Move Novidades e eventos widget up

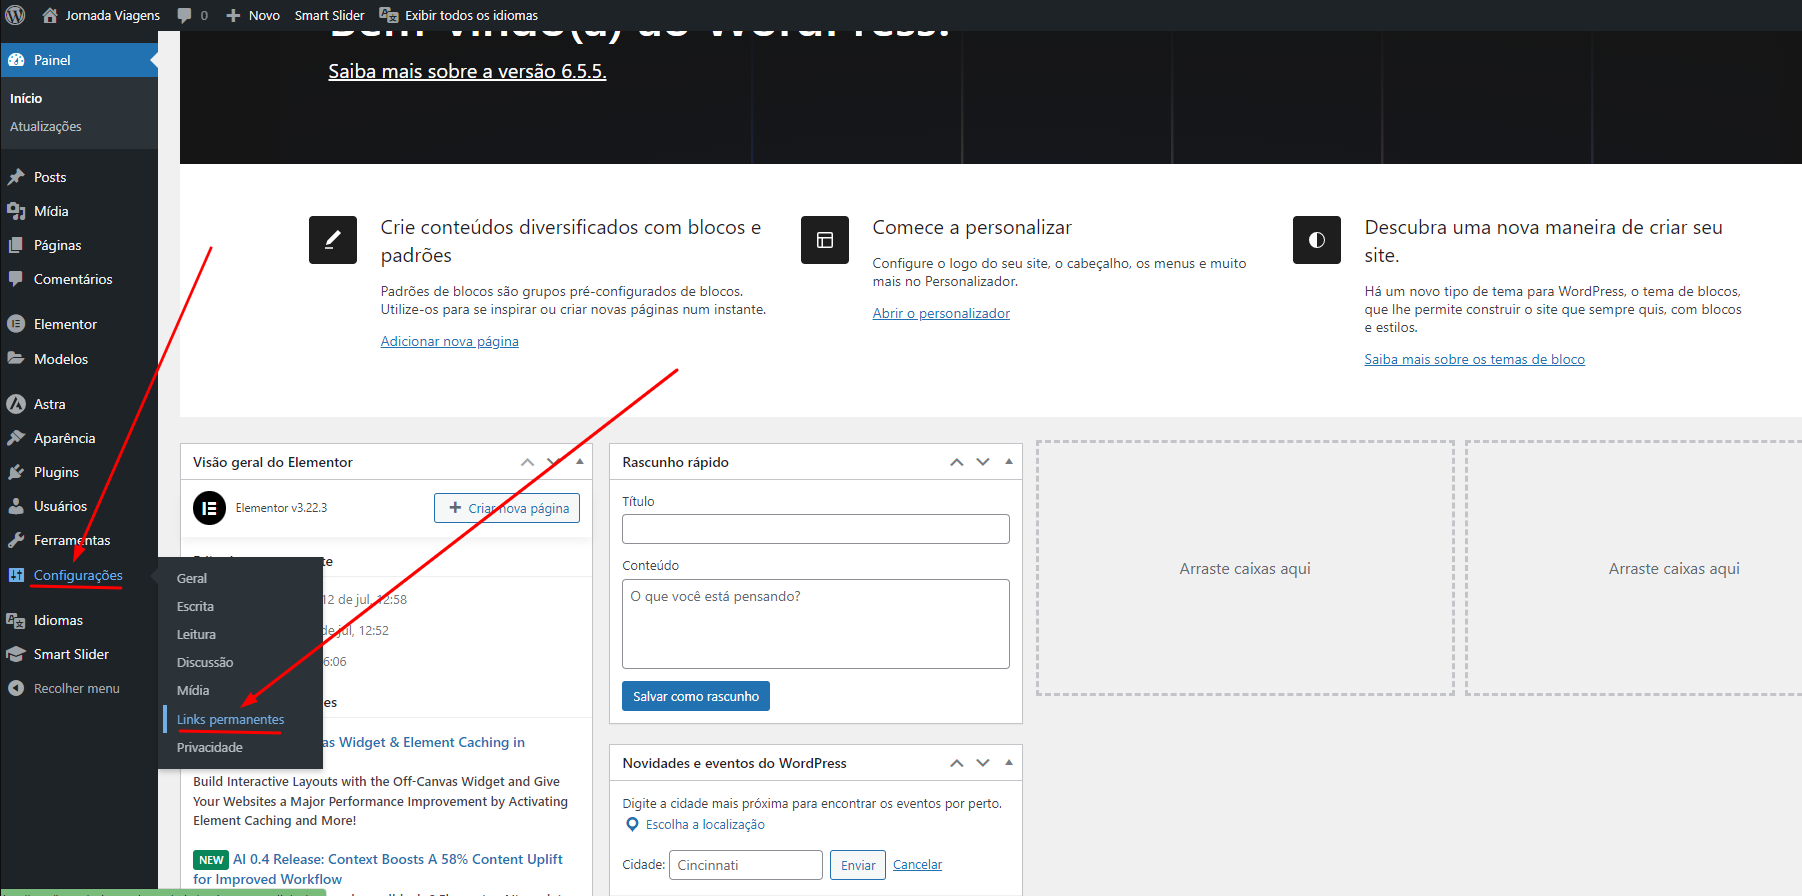[957, 763]
